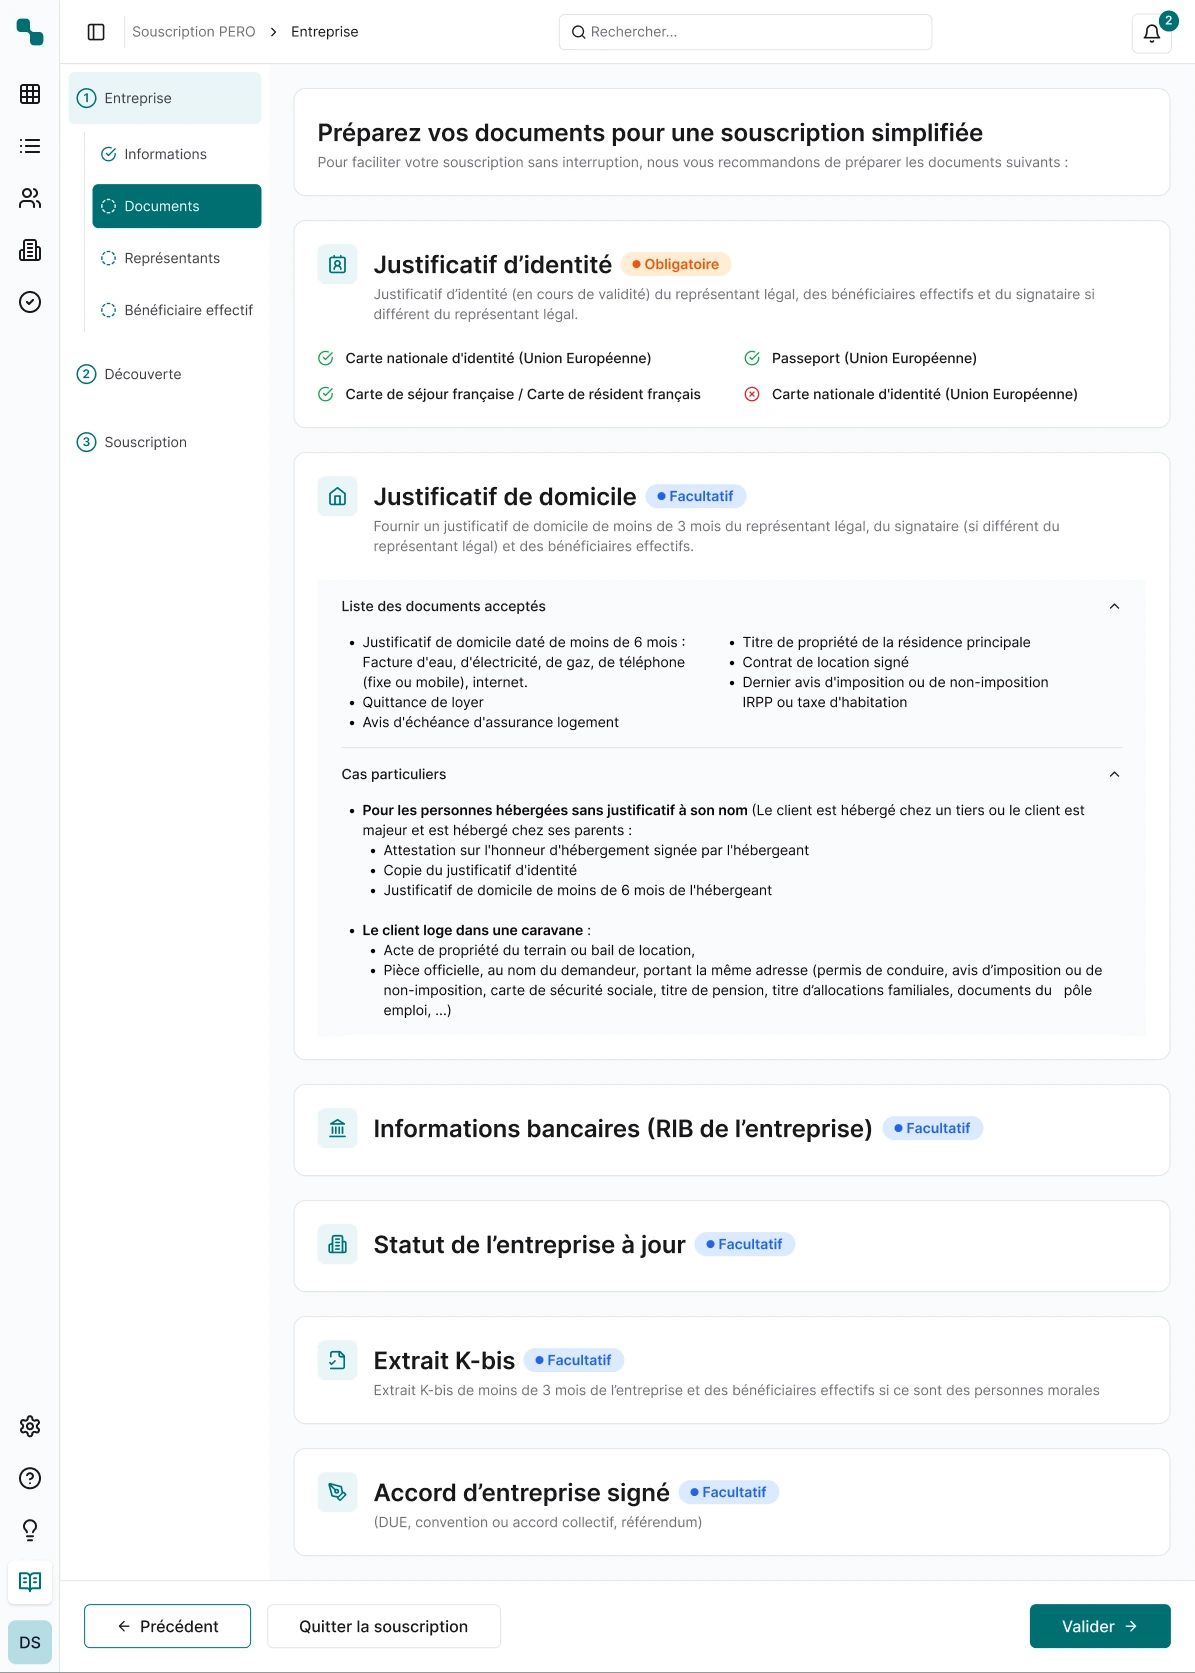Click 'Copie du justificatif d'identité' list item

[x=480, y=870]
